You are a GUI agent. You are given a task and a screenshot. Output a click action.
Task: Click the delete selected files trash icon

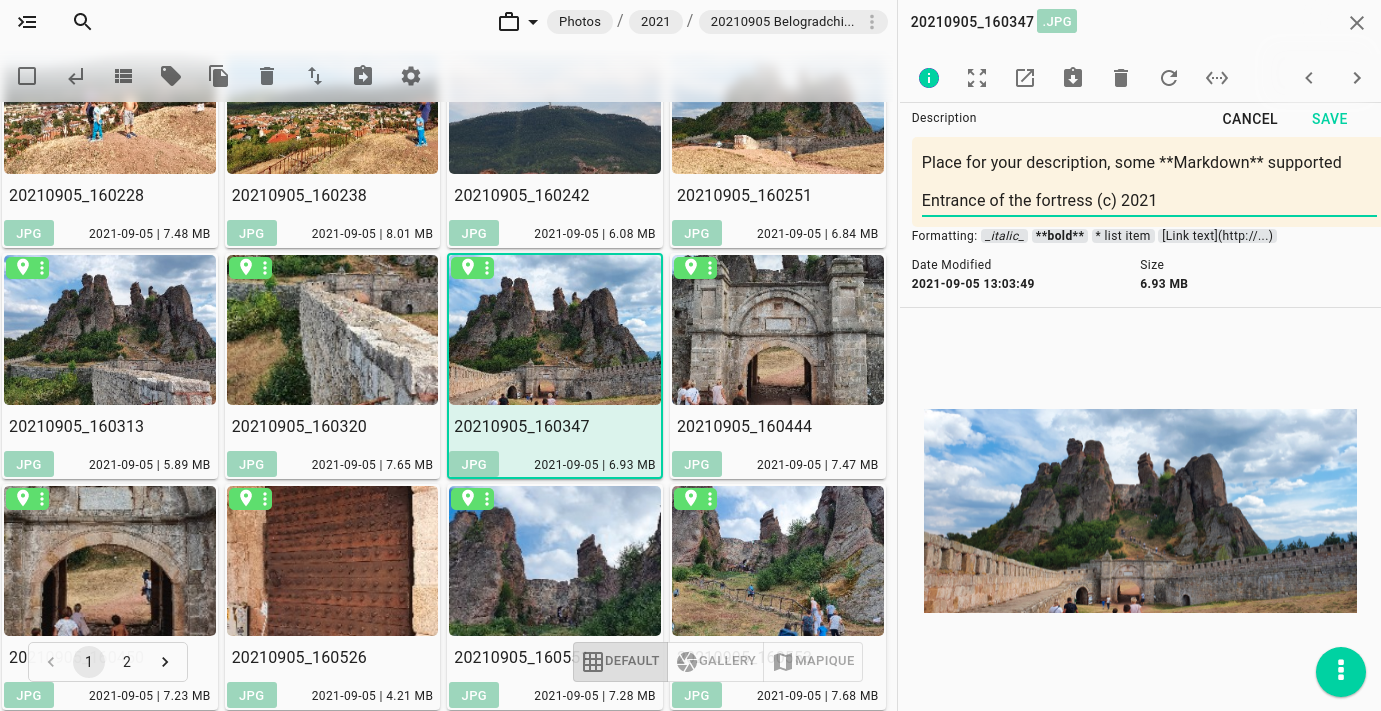[x=266, y=76]
